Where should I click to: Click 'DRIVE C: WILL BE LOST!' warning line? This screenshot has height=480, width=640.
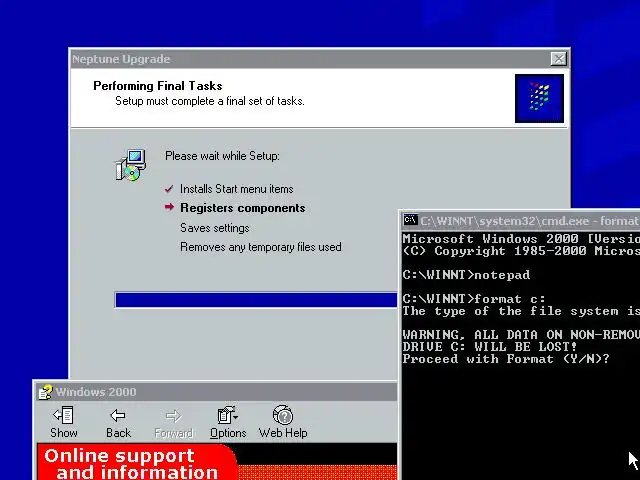[489, 347]
